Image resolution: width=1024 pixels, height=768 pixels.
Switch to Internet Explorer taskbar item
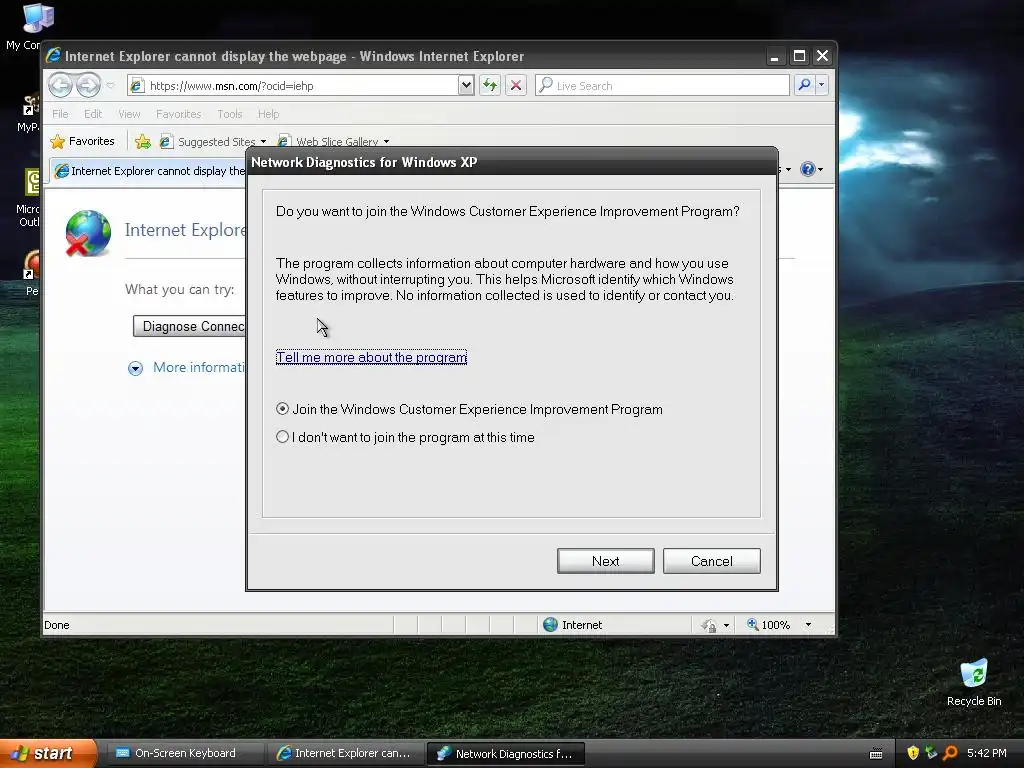[344, 753]
